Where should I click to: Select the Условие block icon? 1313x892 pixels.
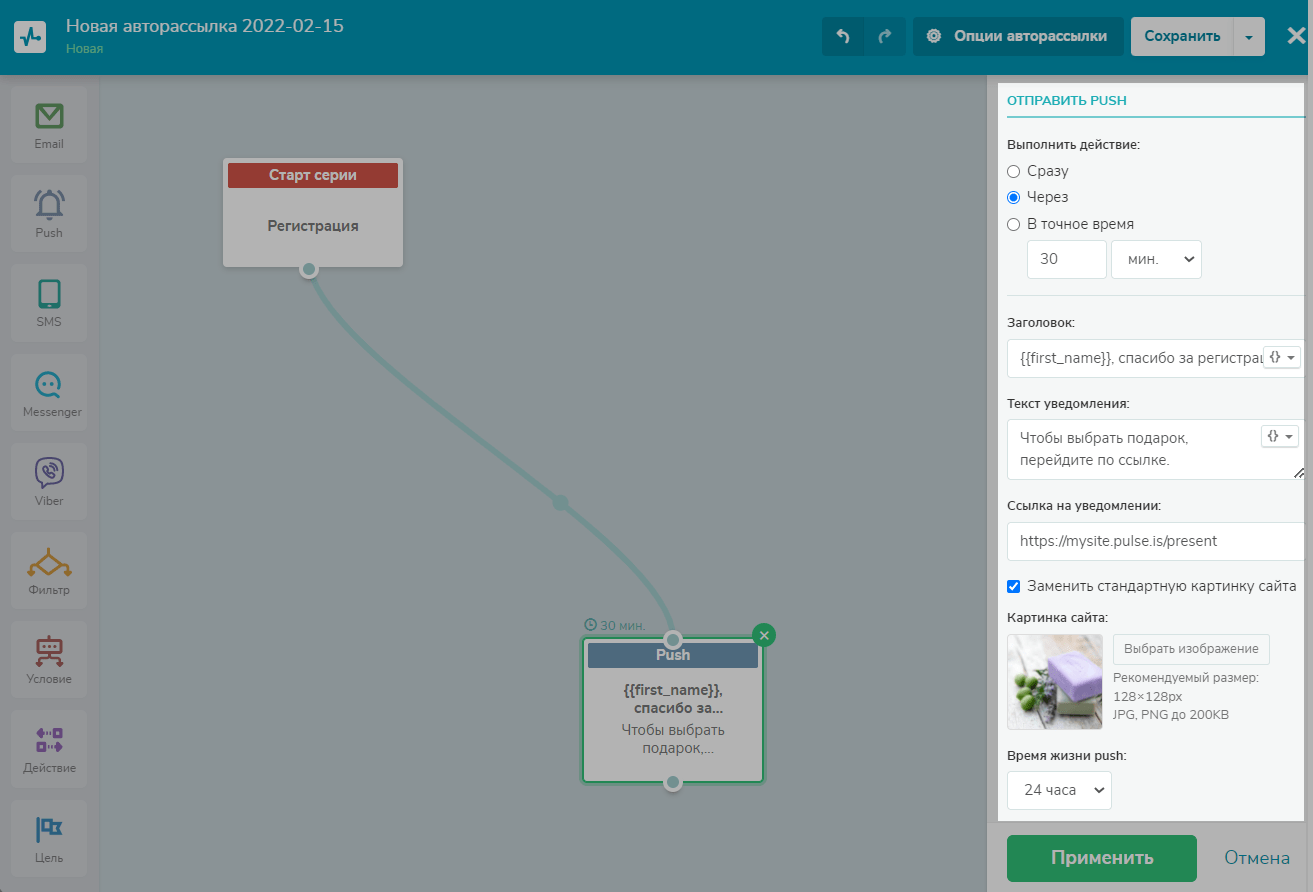point(49,652)
